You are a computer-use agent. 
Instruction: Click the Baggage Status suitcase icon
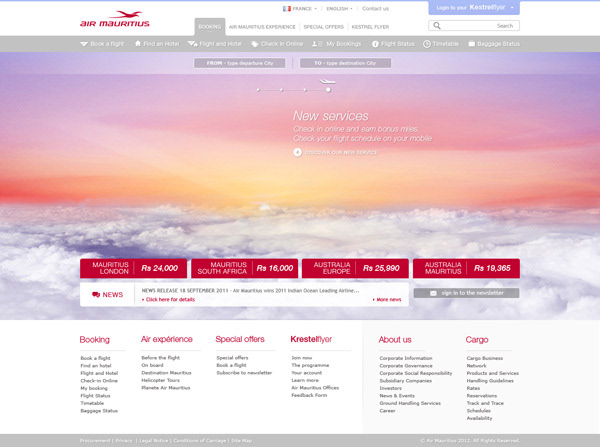471,44
